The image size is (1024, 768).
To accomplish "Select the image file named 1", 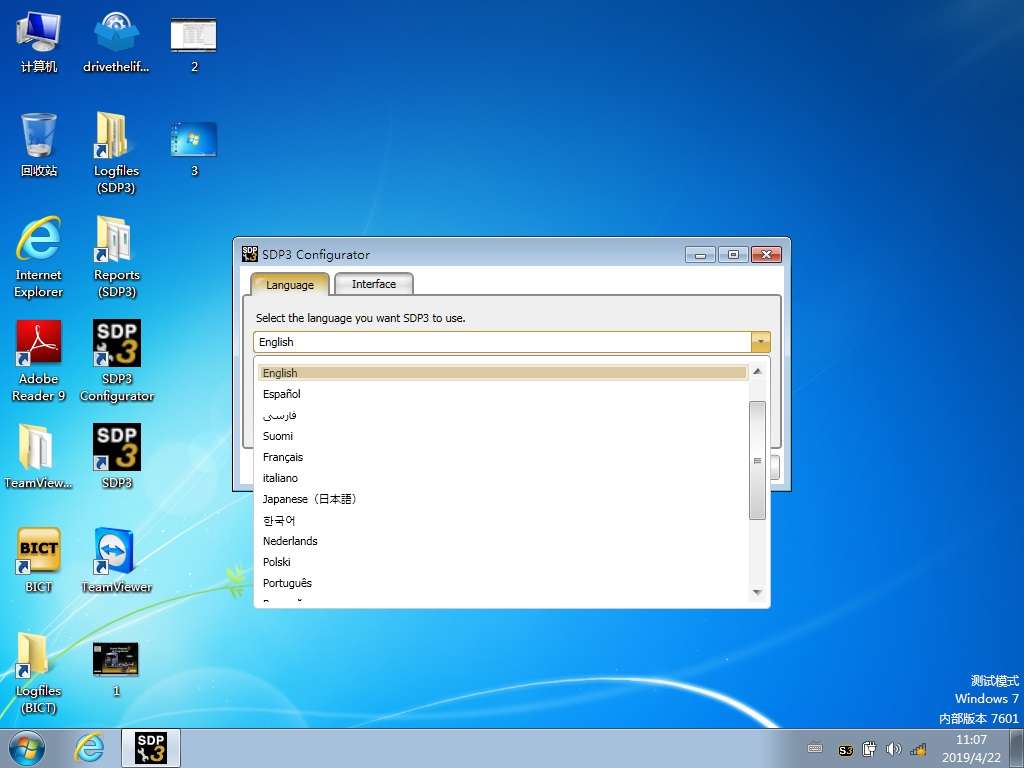I will pyautogui.click(x=116, y=668).
